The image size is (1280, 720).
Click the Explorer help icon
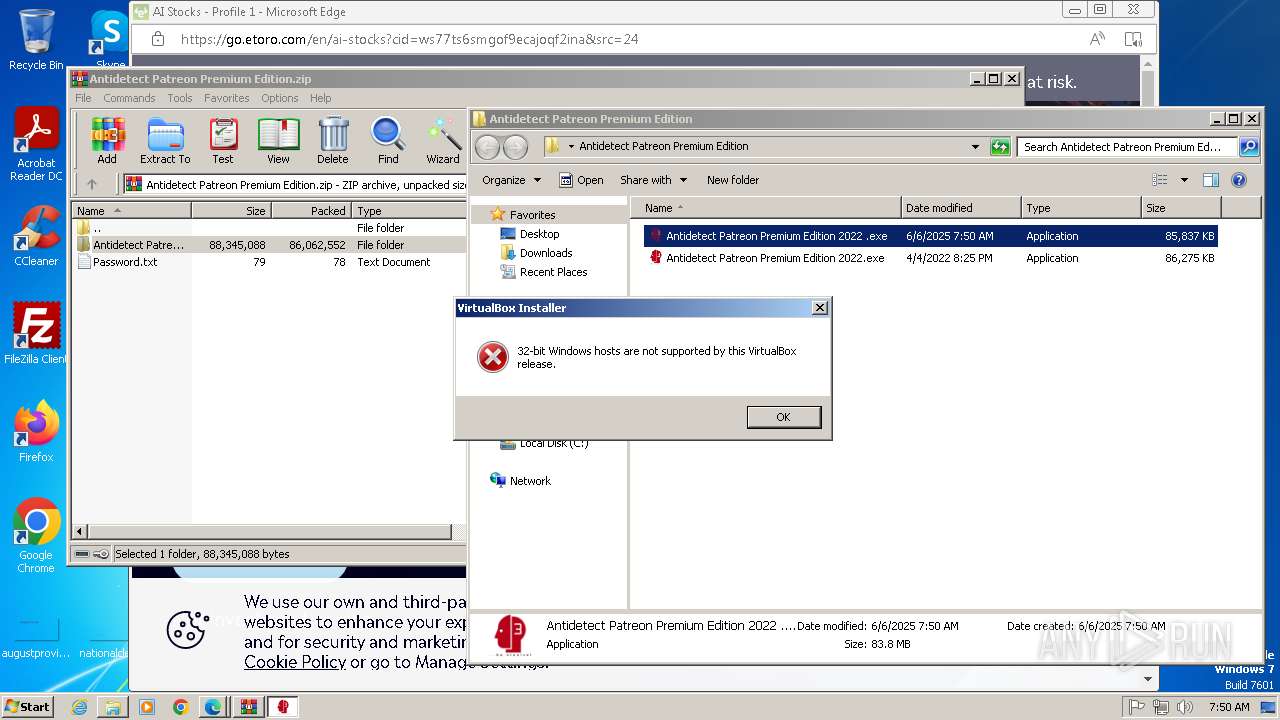coord(1239,180)
